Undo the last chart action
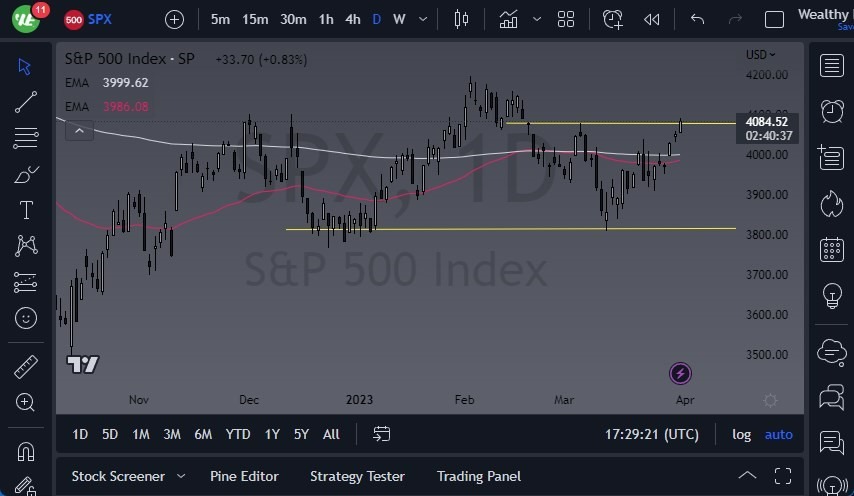This screenshot has width=854, height=496. tap(697, 20)
